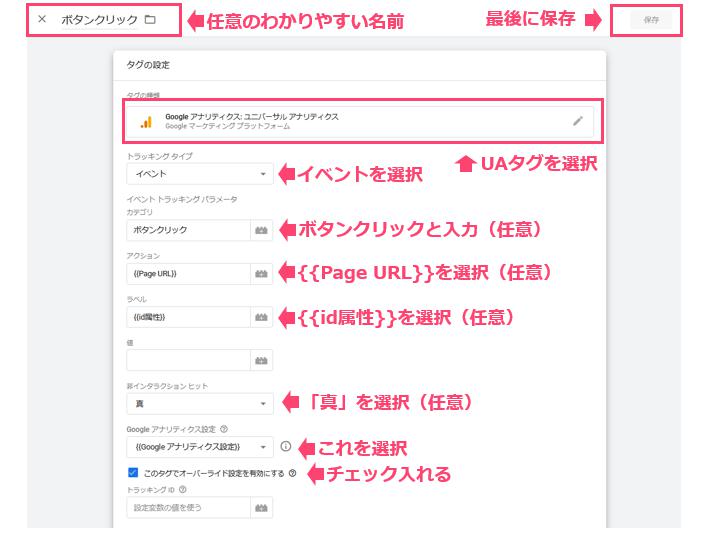The width and height of the screenshot is (710, 538).
Task: Open variable picker beside トラッキング ID field
Action: pyautogui.click(x=261, y=508)
